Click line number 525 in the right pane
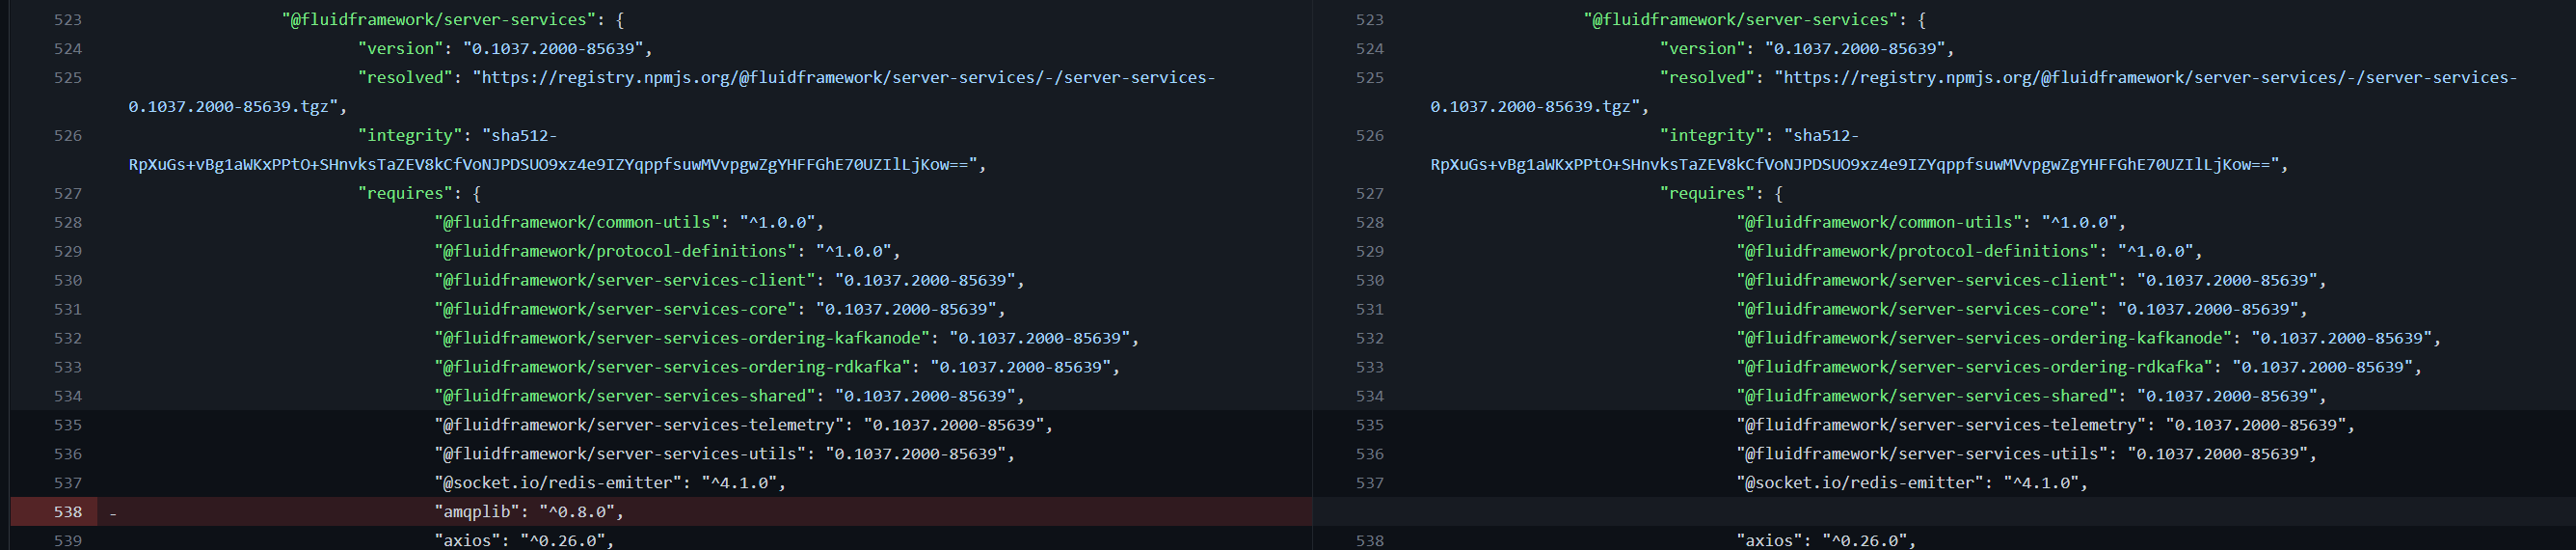 pos(1370,78)
